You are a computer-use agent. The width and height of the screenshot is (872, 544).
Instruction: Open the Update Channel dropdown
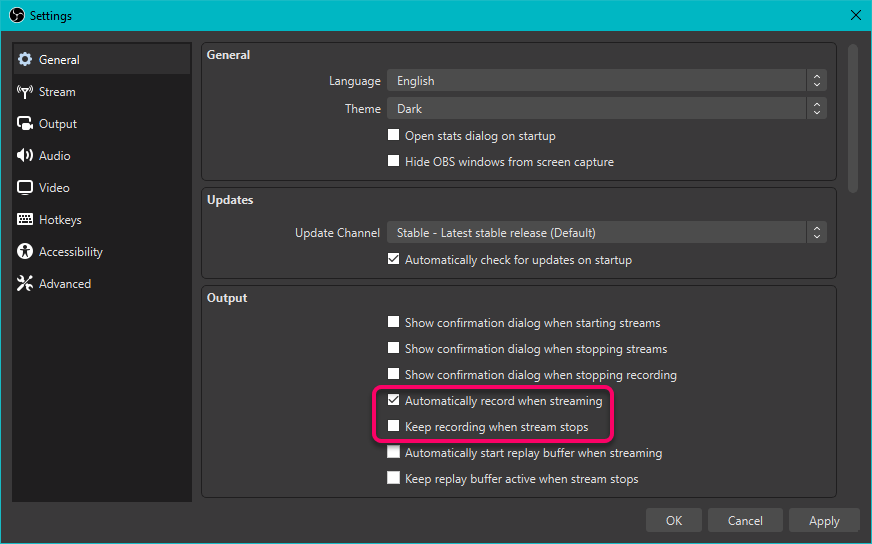(x=606, y=233)
